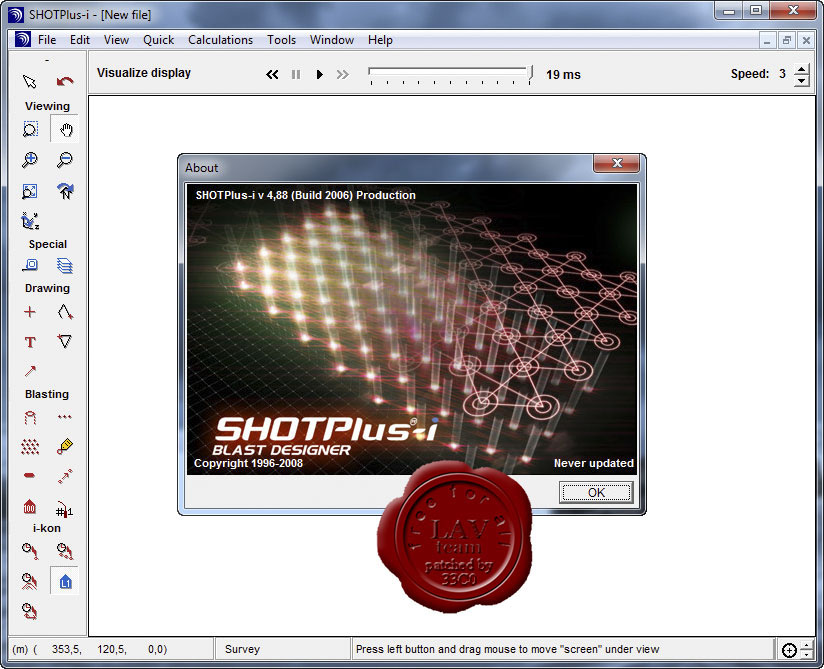Viewport: 824px width, 669px height.
Task: Click the status bar spinner up arrow
Action: [808, 644]
